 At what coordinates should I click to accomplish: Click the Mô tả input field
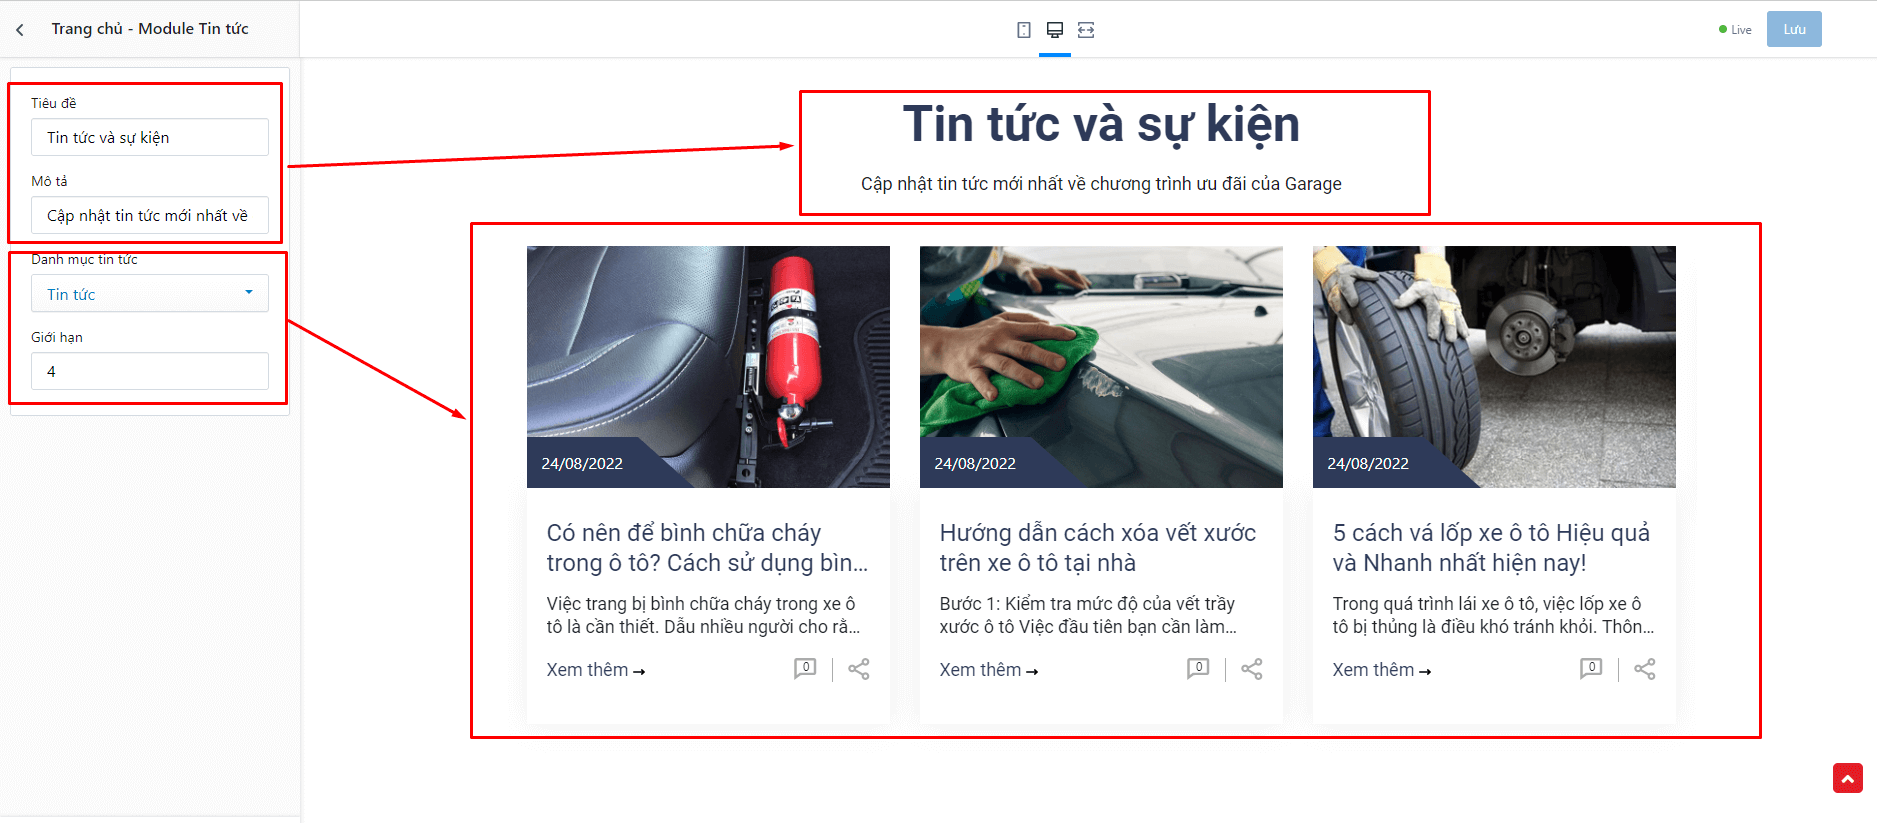coord(150,215)
